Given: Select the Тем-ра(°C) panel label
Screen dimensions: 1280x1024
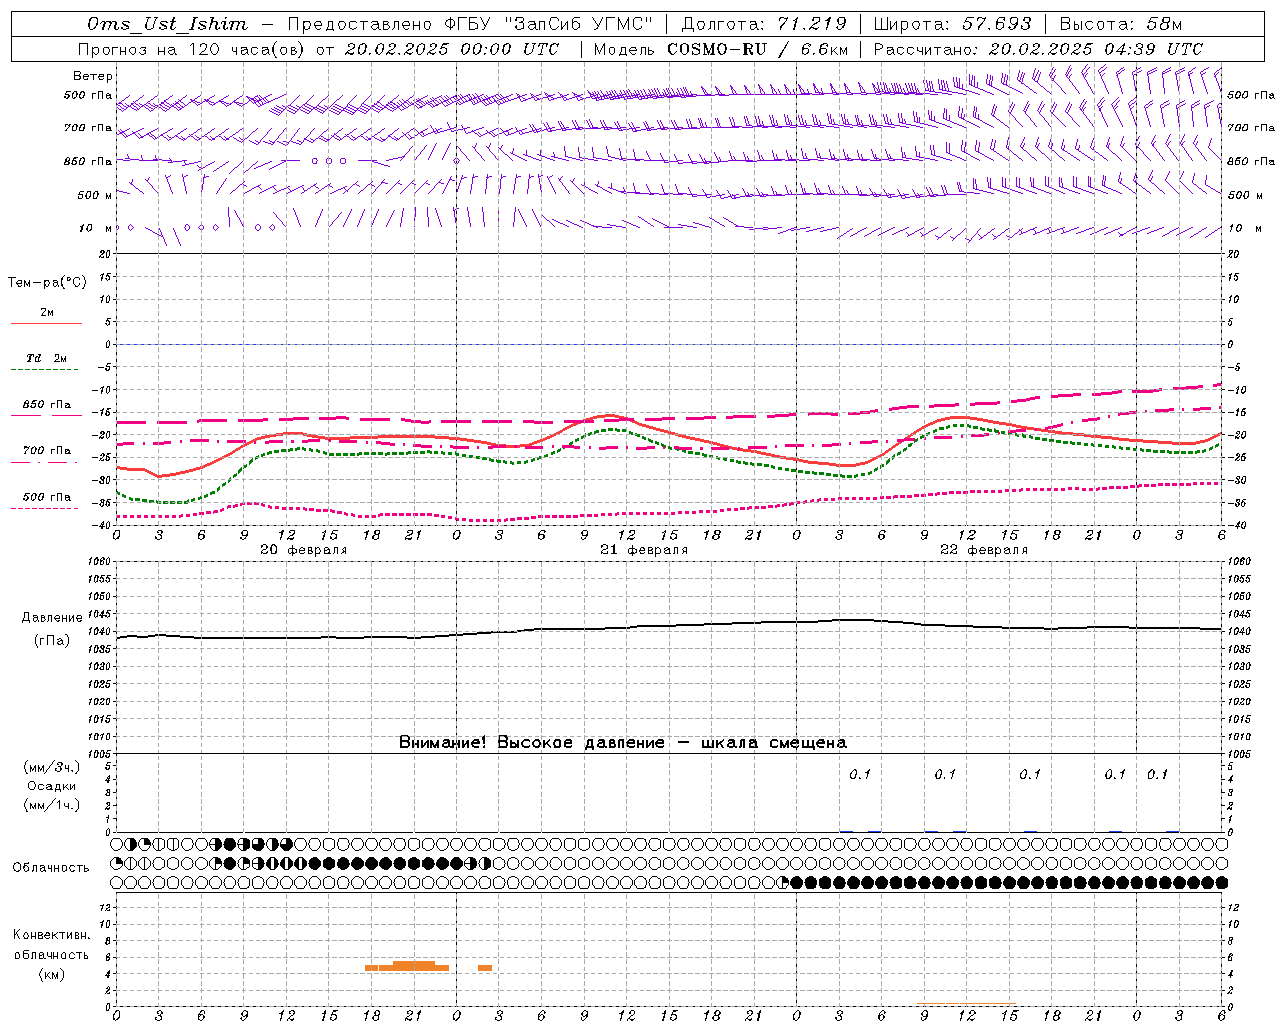Looking at the screenshot, I should tap(47, 283).
